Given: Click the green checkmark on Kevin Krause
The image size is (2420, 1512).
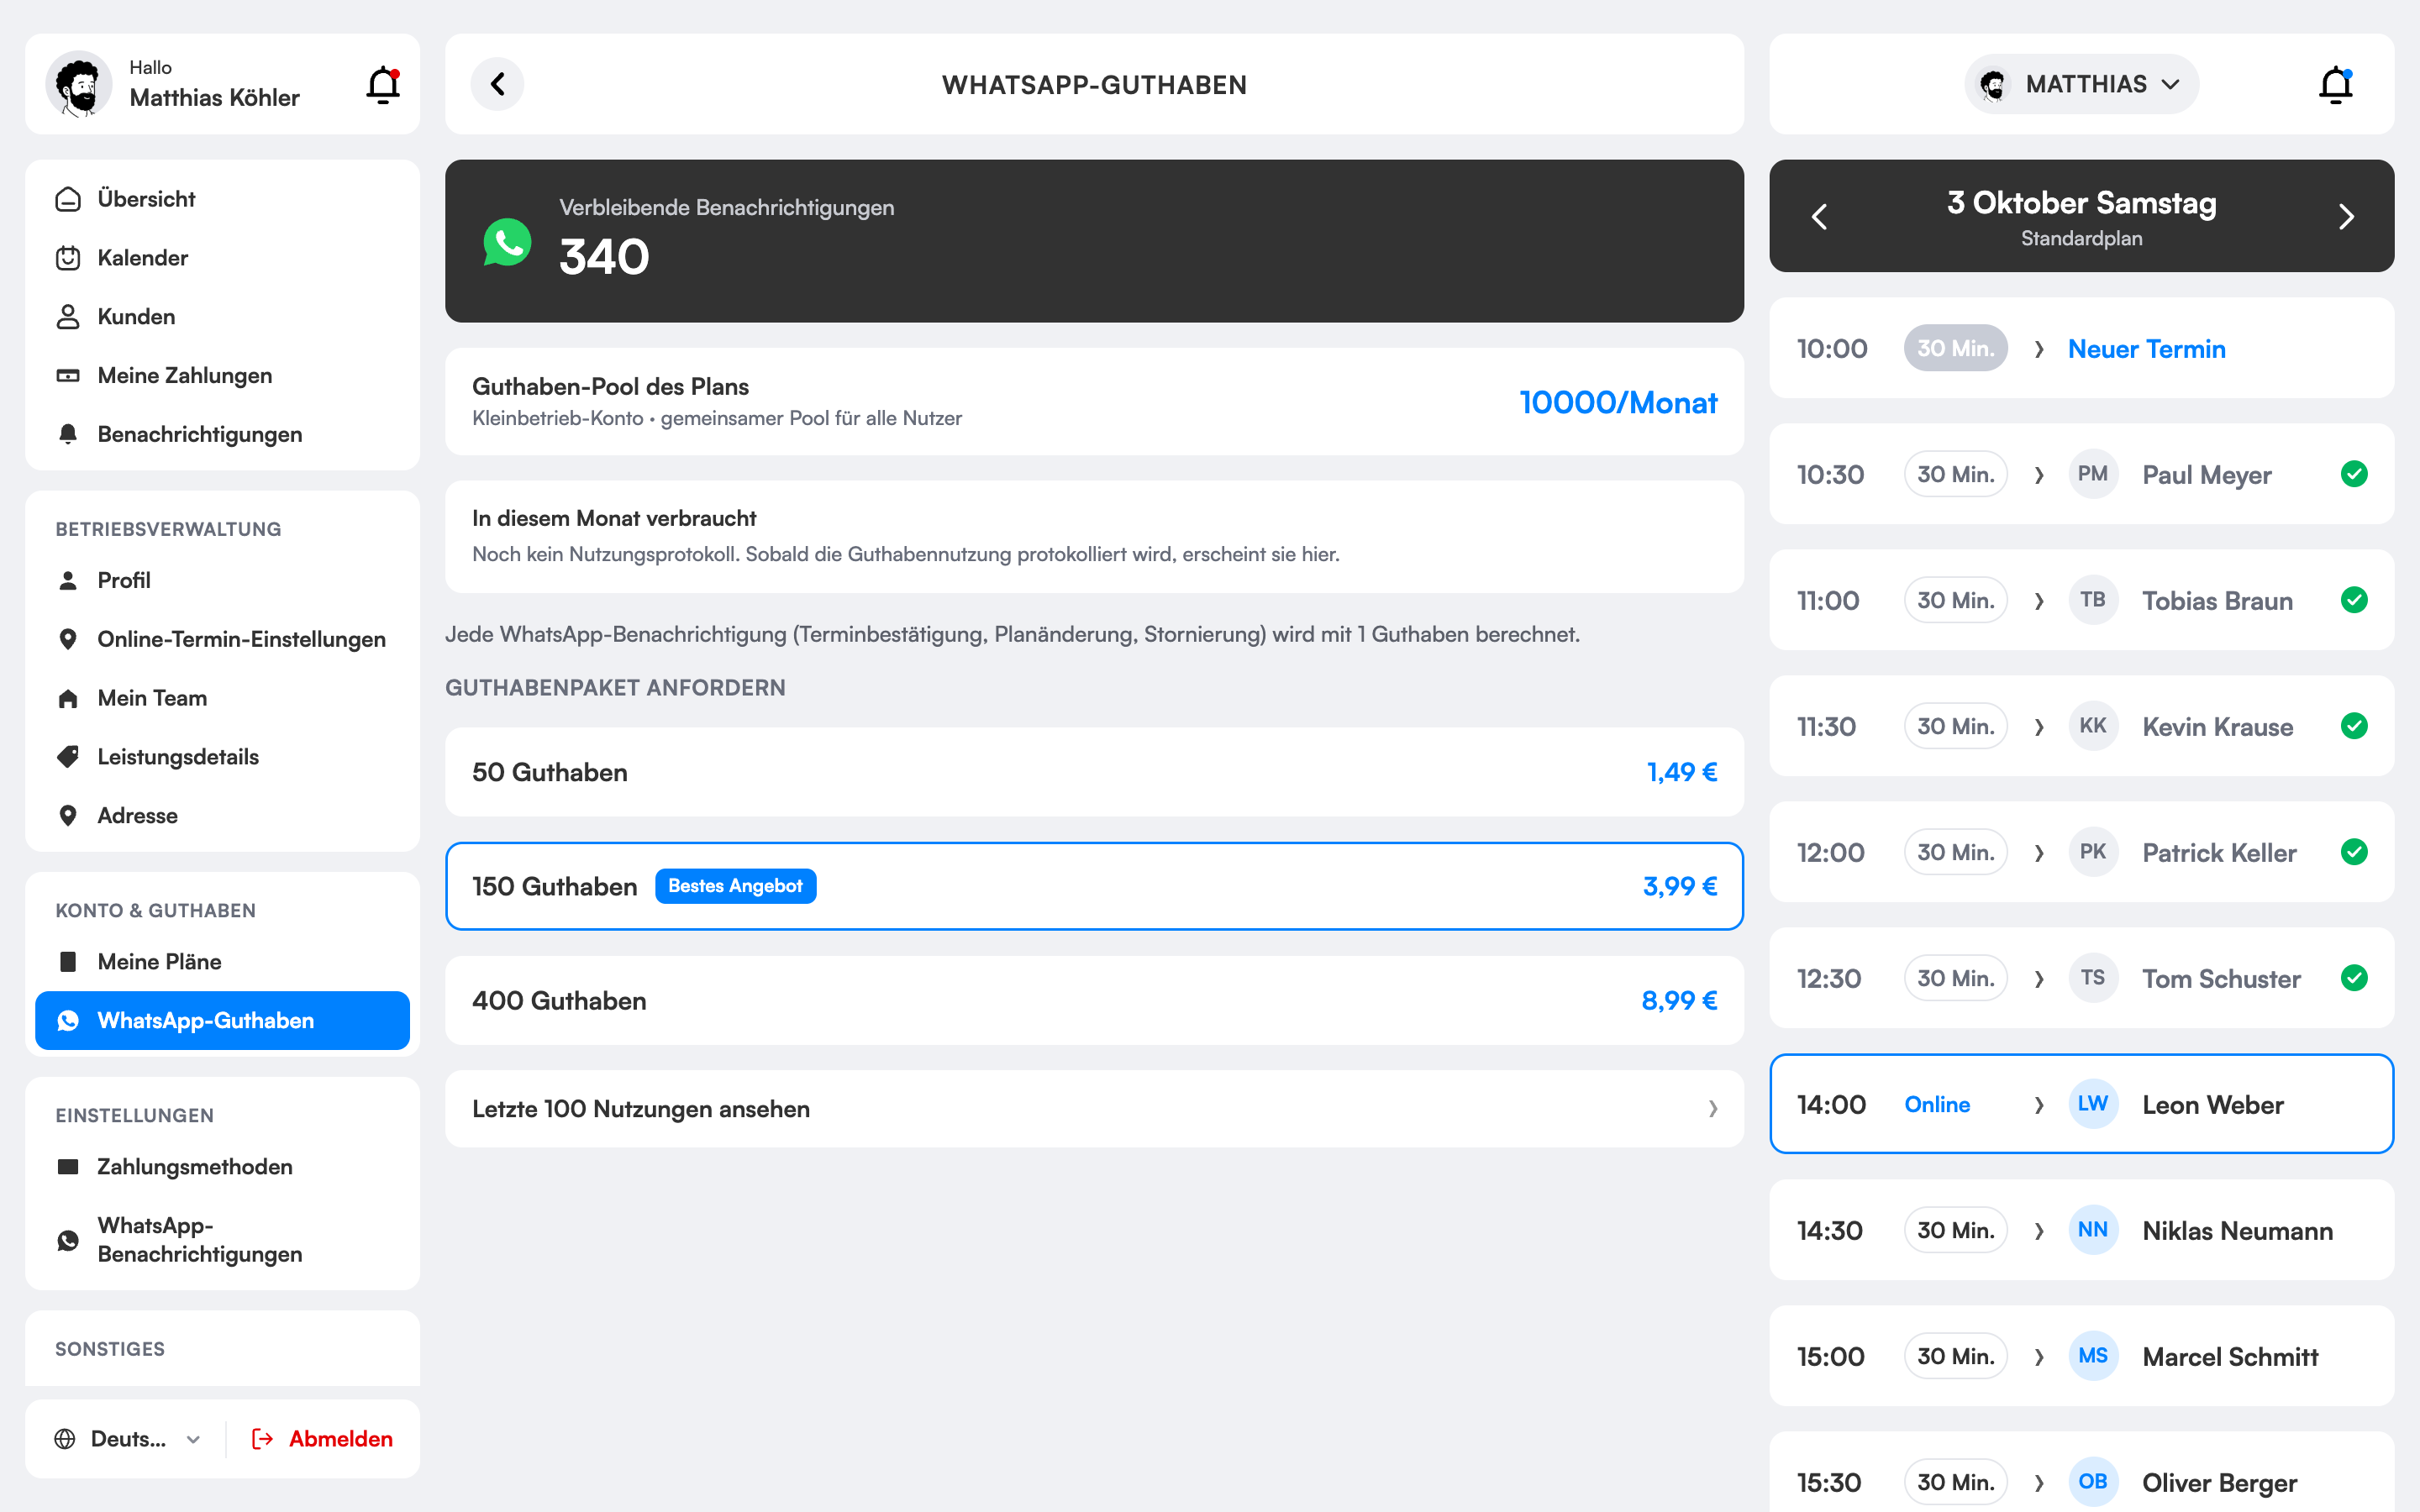Looking at the screenshot, I should coord(2354,726).
